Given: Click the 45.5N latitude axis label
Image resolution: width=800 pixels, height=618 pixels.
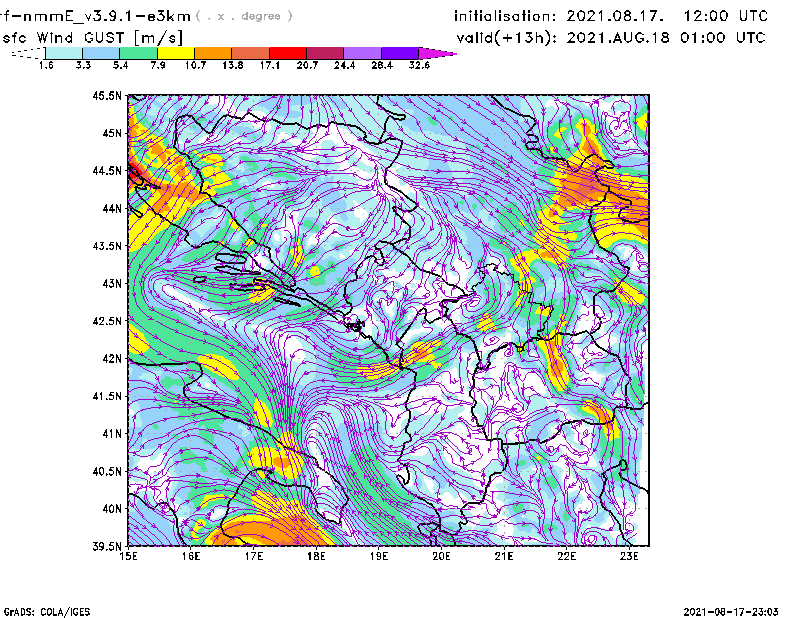Looking at the screenshot, I should tap(107, 96).
